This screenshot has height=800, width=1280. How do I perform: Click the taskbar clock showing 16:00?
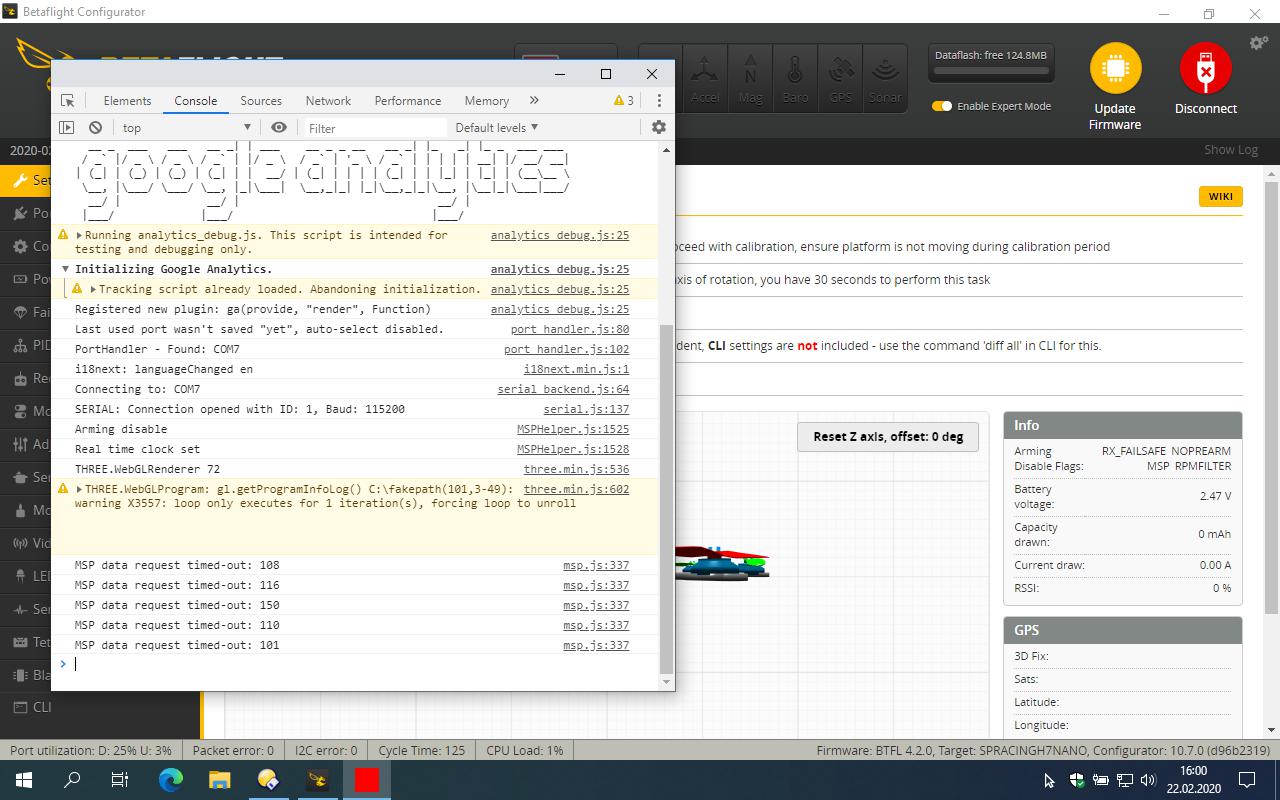(1192, 780)
